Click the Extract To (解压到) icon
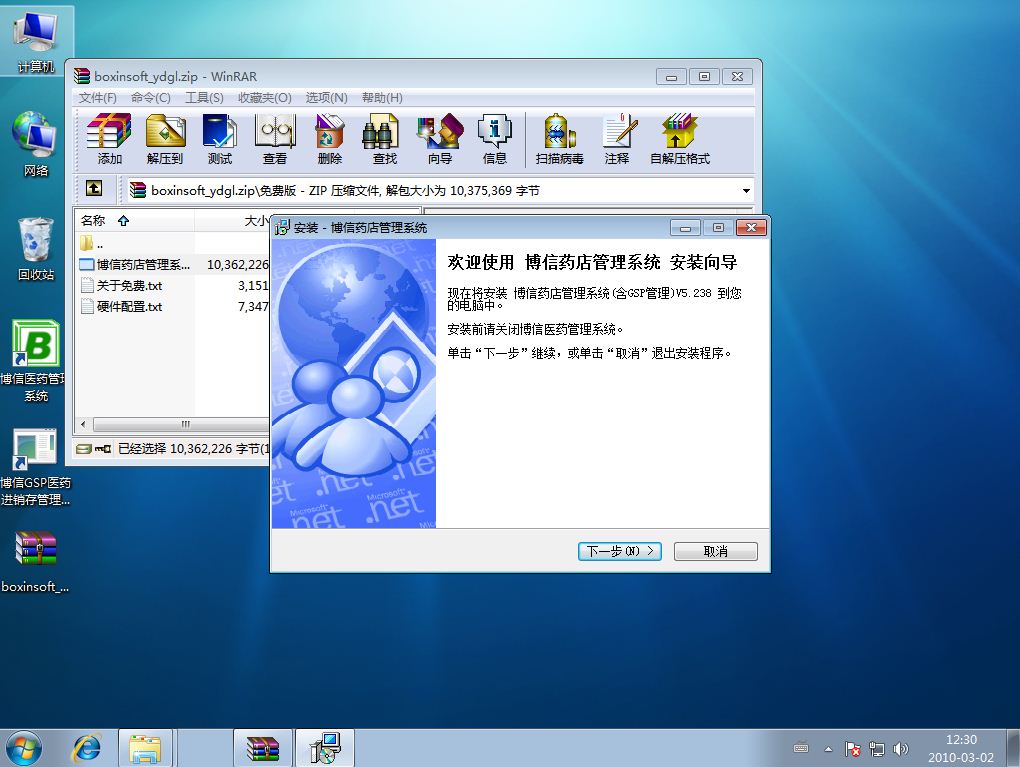Viewport: 1020px width, 767px height. [165, 139]
